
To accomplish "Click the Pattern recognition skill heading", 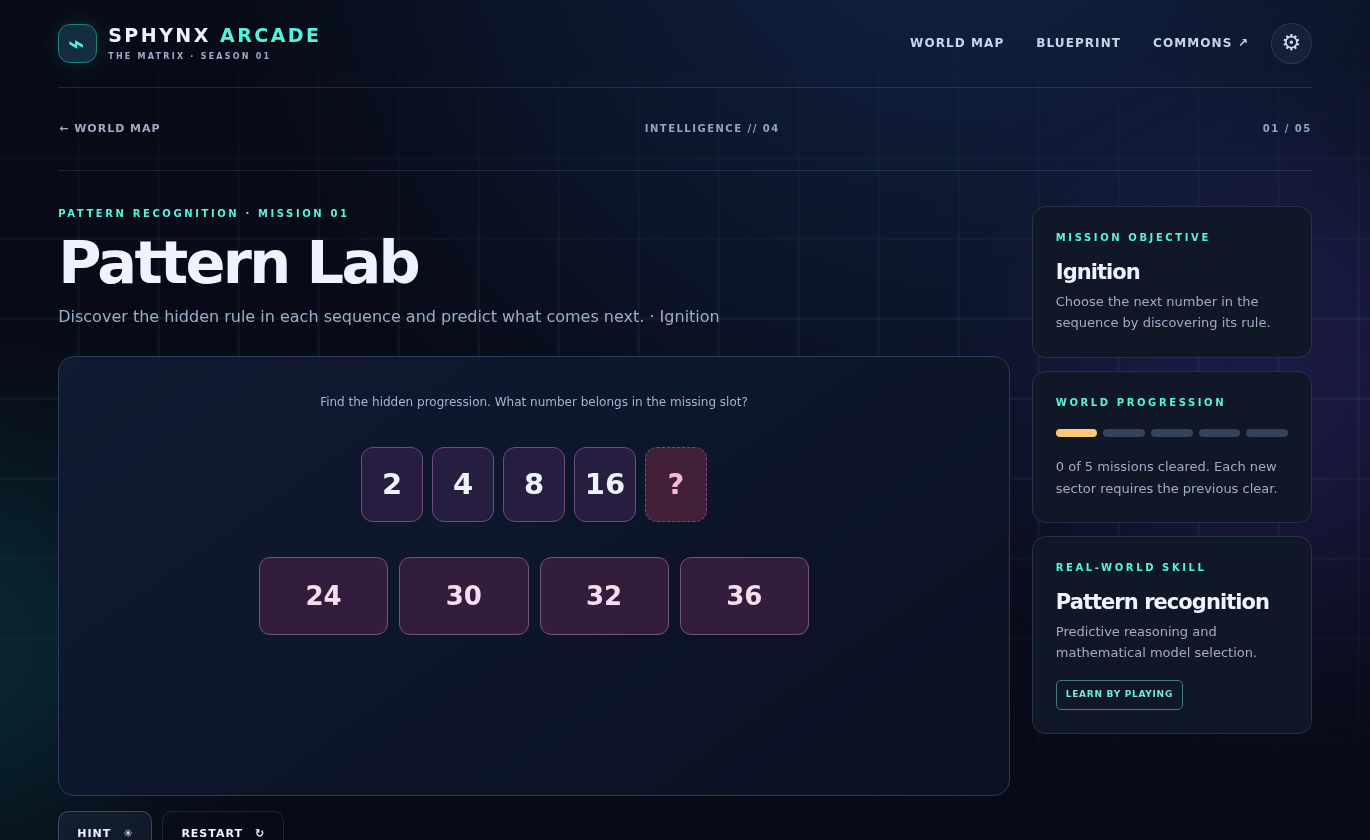I will pos(1162,601).
